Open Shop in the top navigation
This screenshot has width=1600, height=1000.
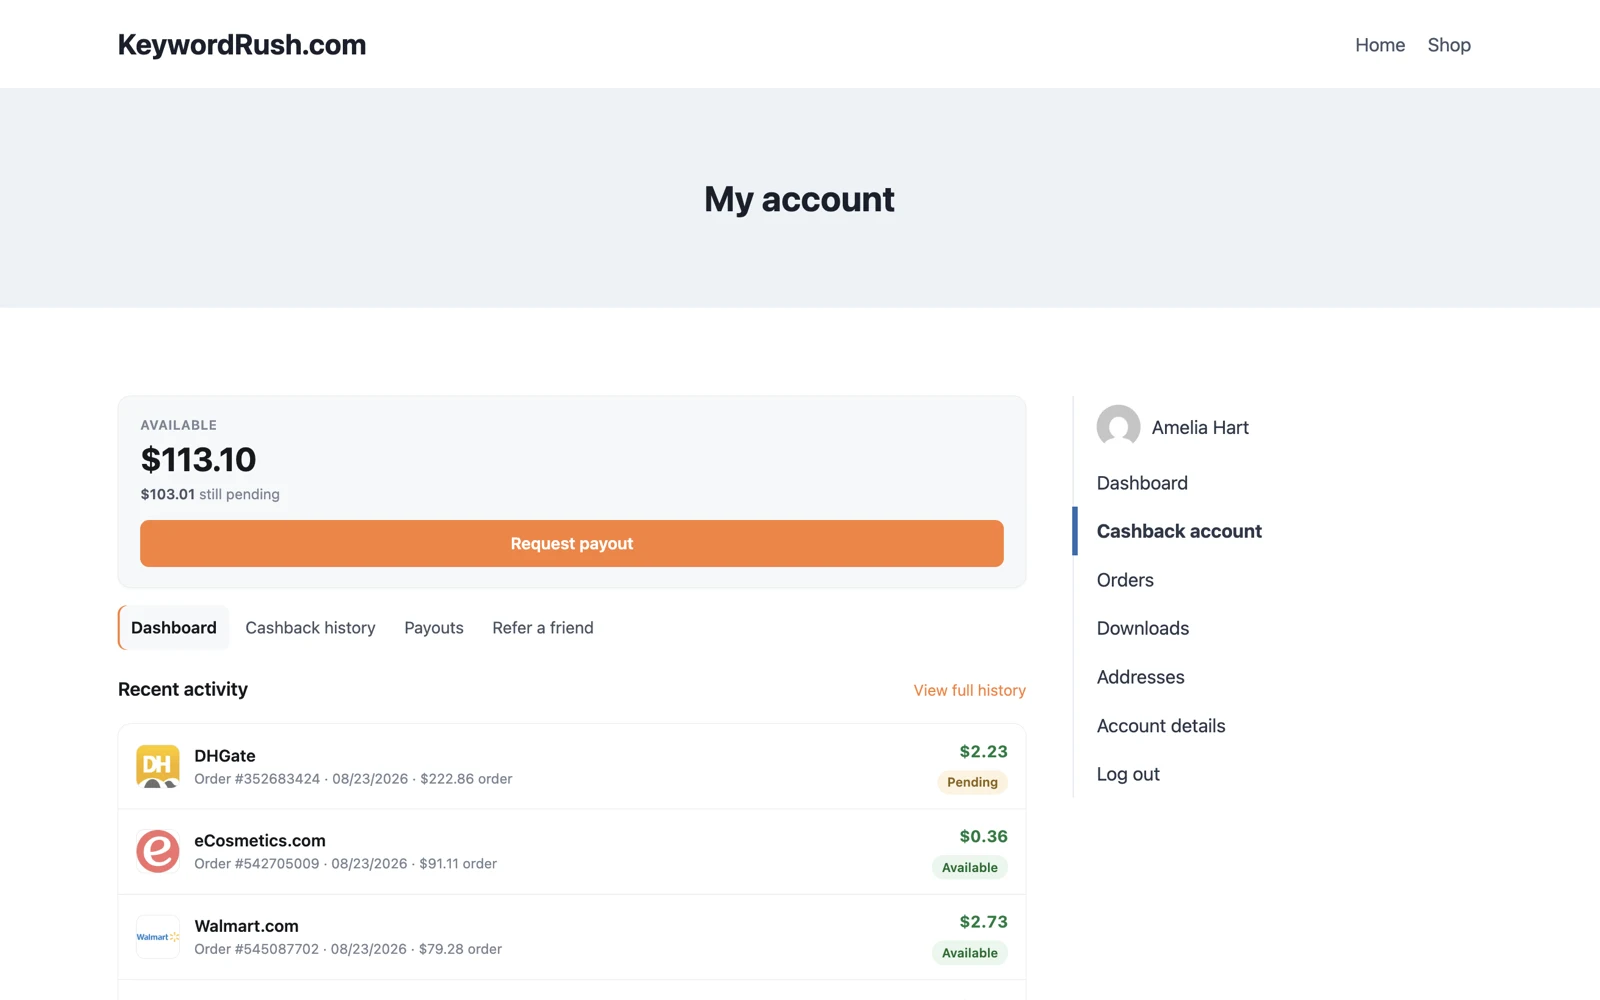click(x=1449, y=45)
